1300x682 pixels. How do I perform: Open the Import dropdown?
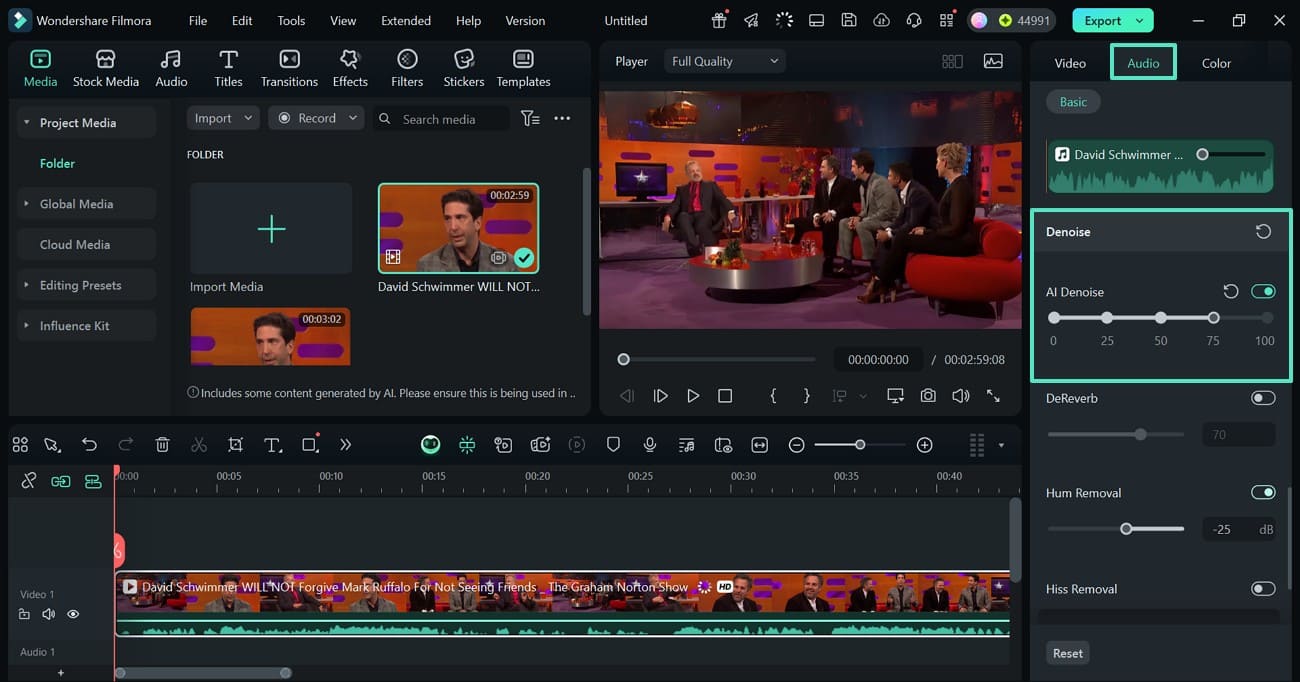pyautogui.click(x=223, y=118)
